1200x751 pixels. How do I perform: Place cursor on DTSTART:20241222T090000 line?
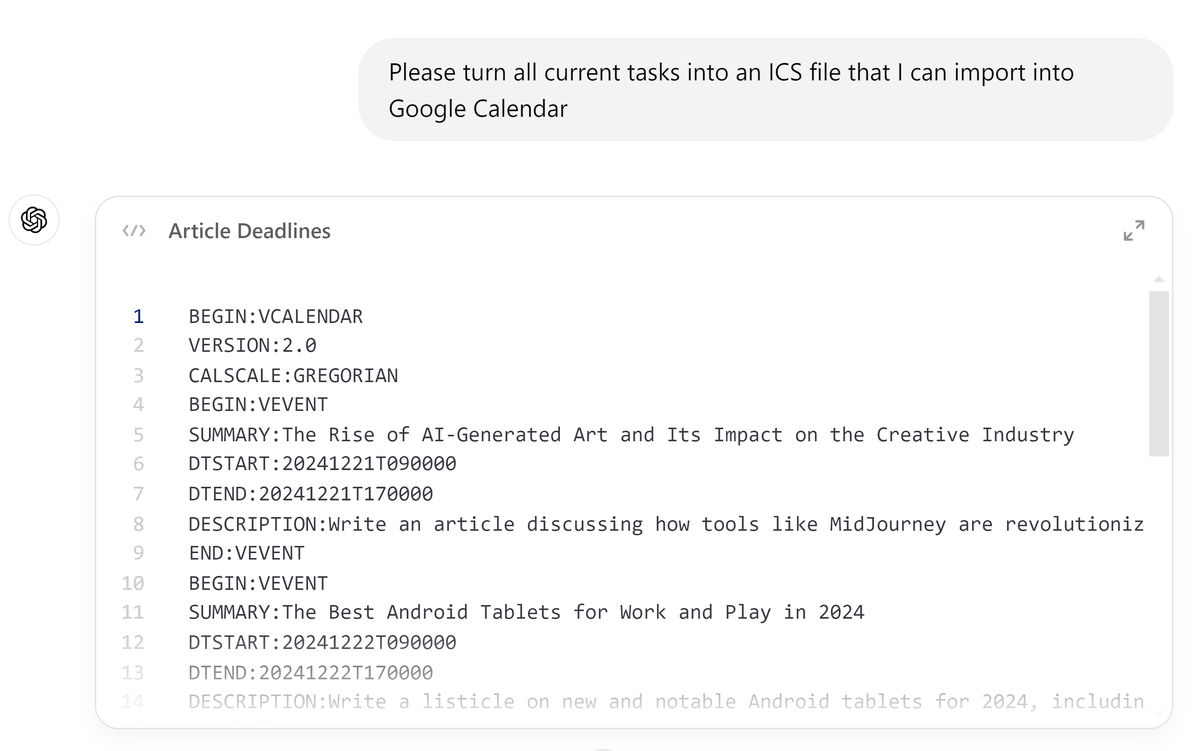[322, 642]
